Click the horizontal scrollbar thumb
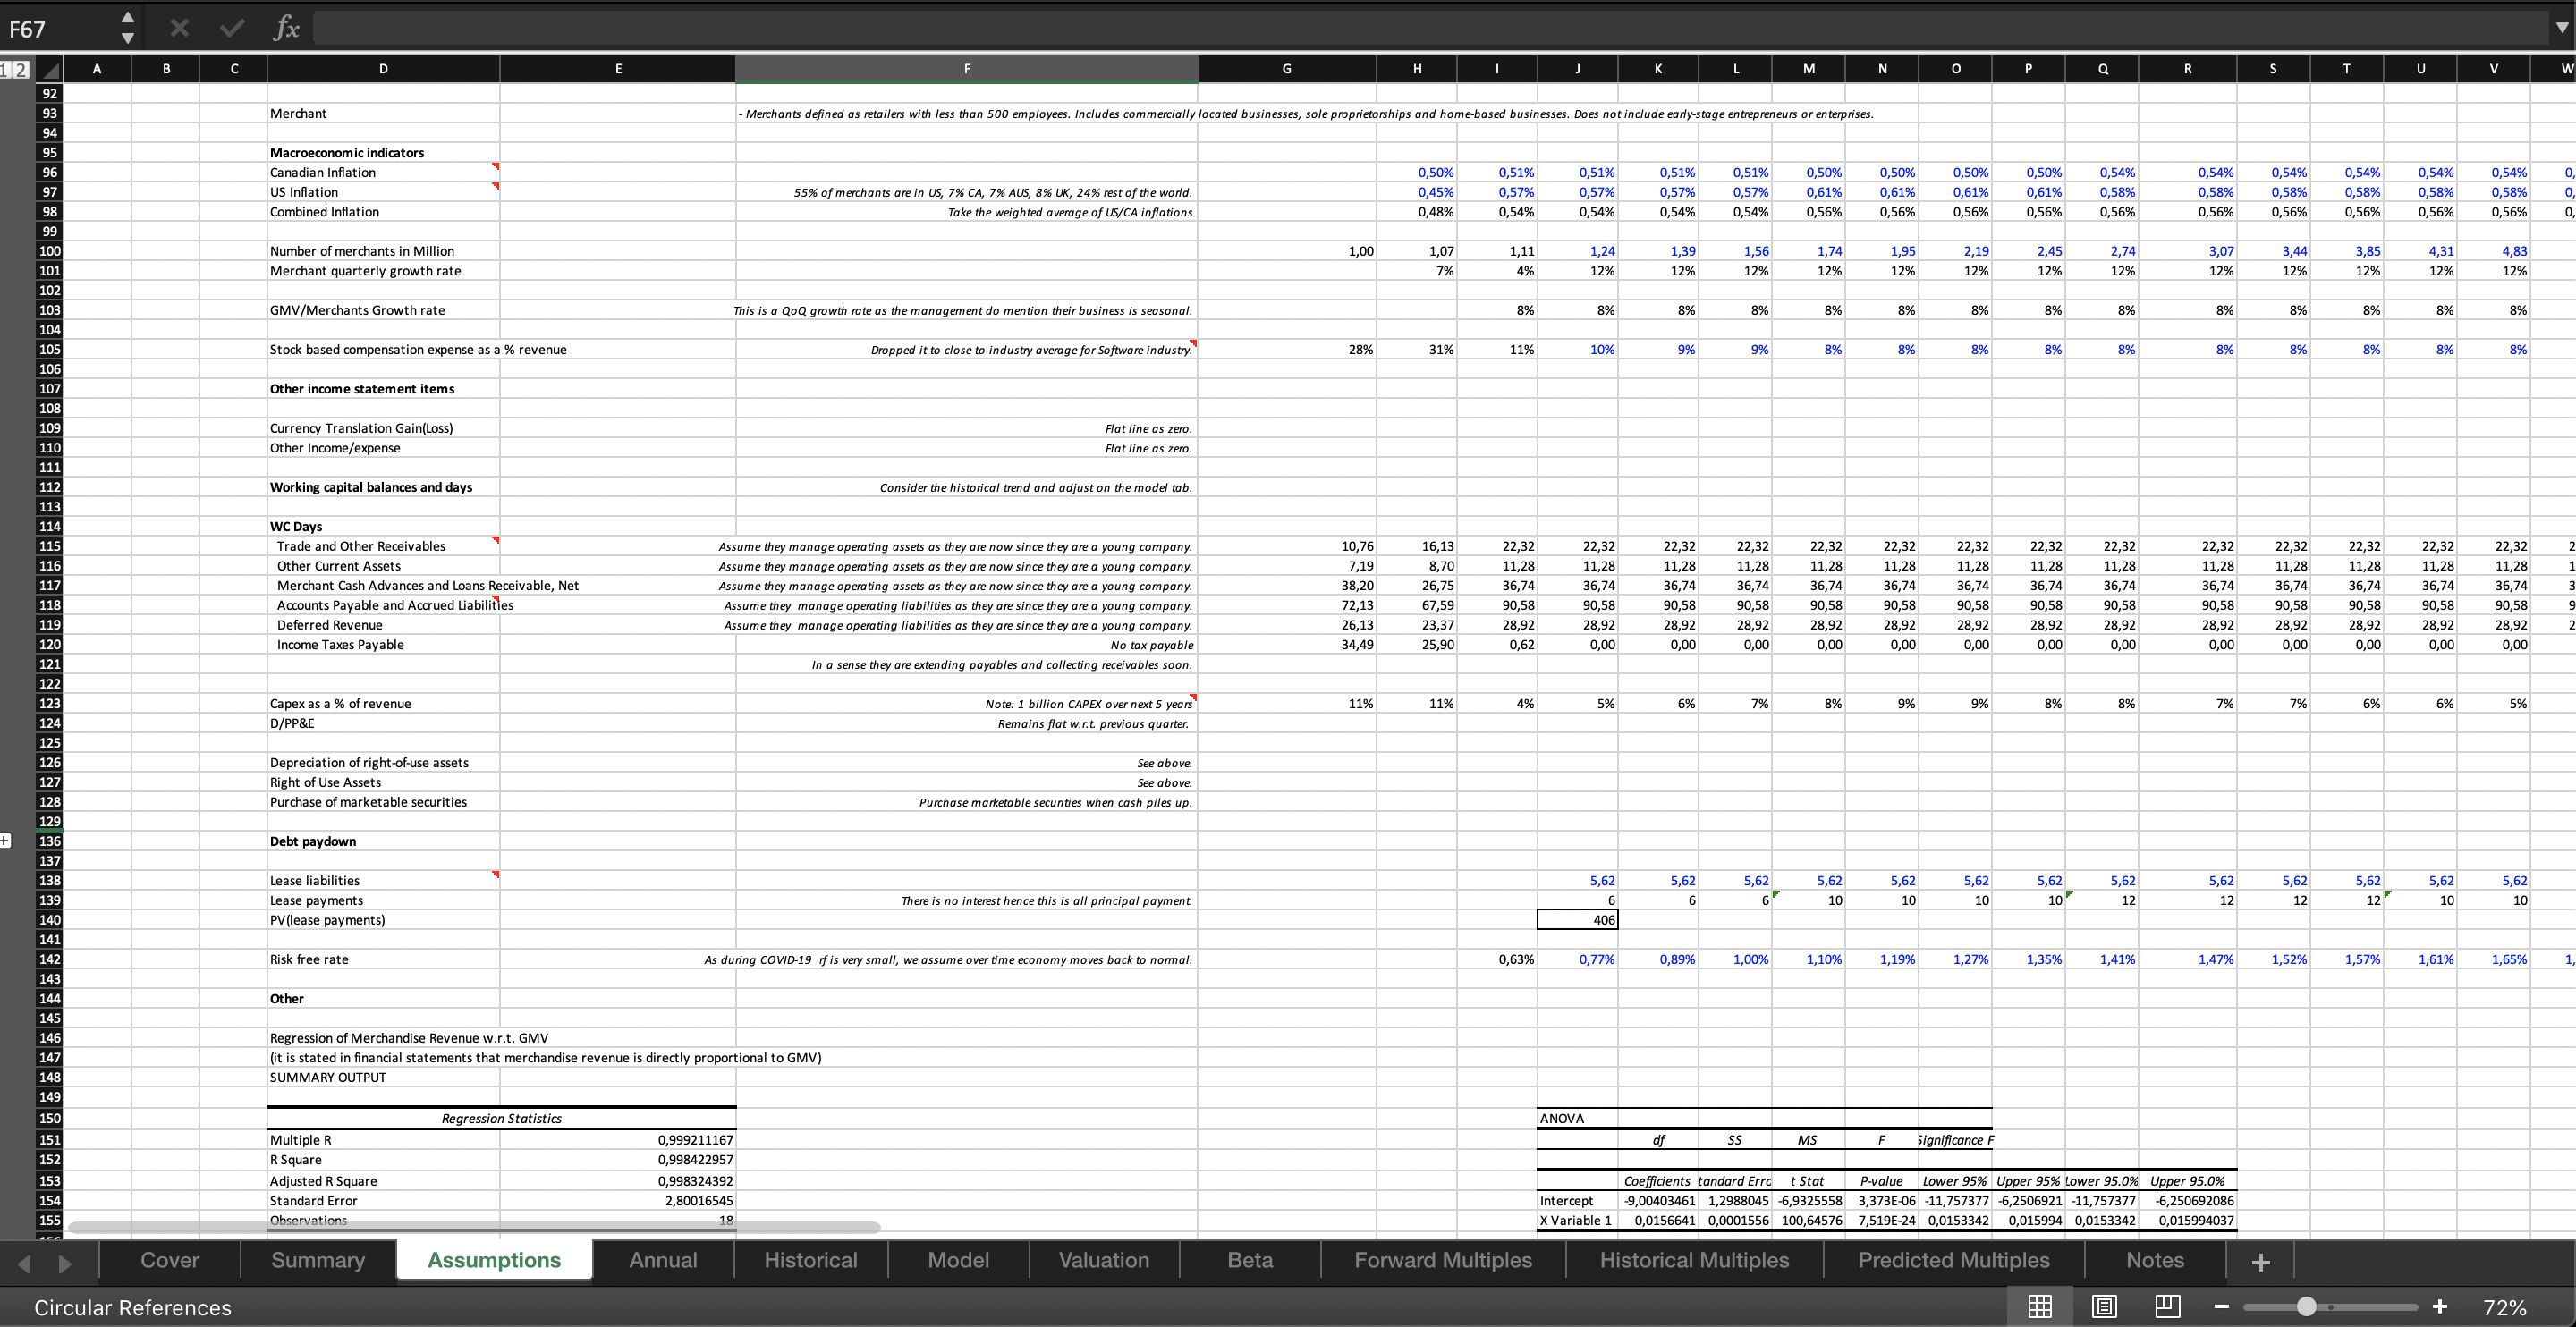Image resolution: width=2576 pixels, height=1327 pixels. pos(474,1227)
